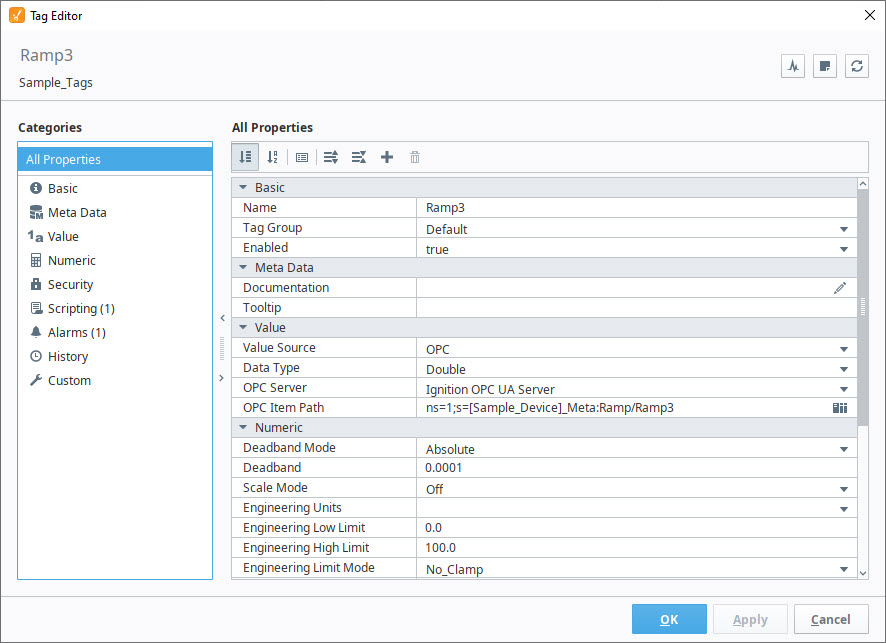Screen dimensions: 886x643
Task: Select the Value category label
Action: 63,236
